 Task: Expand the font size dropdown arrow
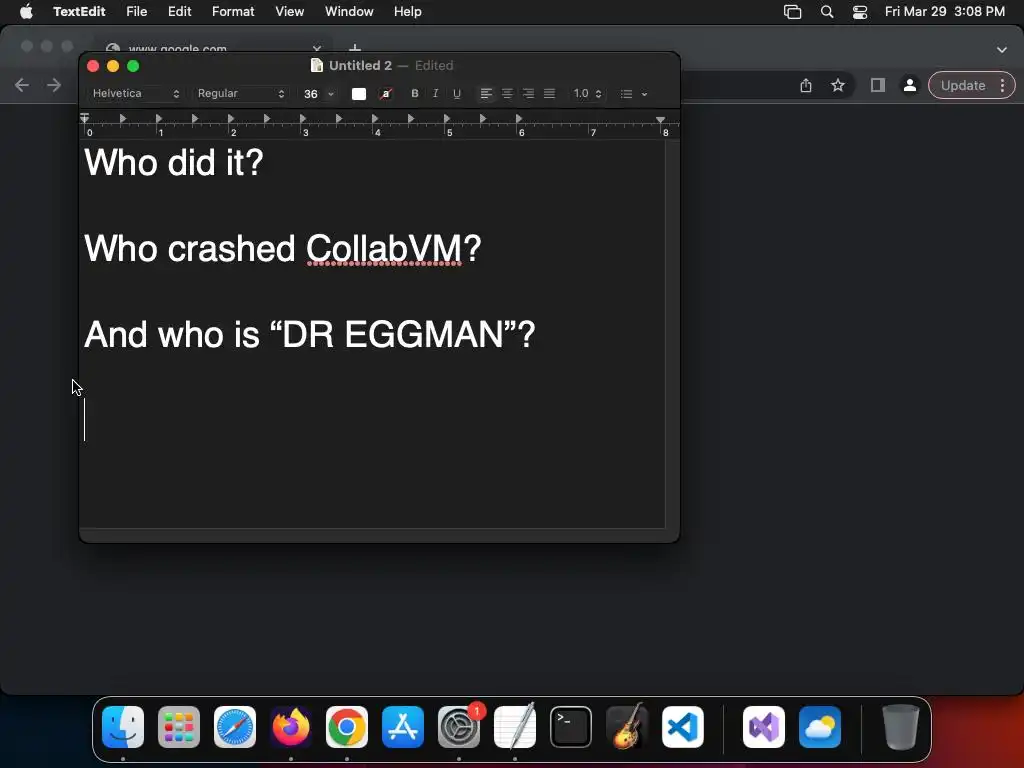click(x=331, y=94)
